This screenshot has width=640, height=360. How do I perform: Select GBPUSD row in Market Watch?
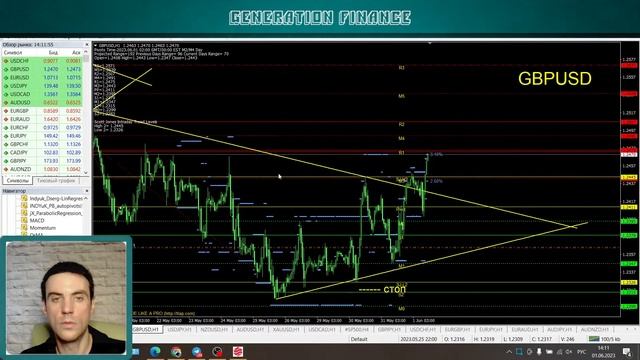click(x=42, y=69)
